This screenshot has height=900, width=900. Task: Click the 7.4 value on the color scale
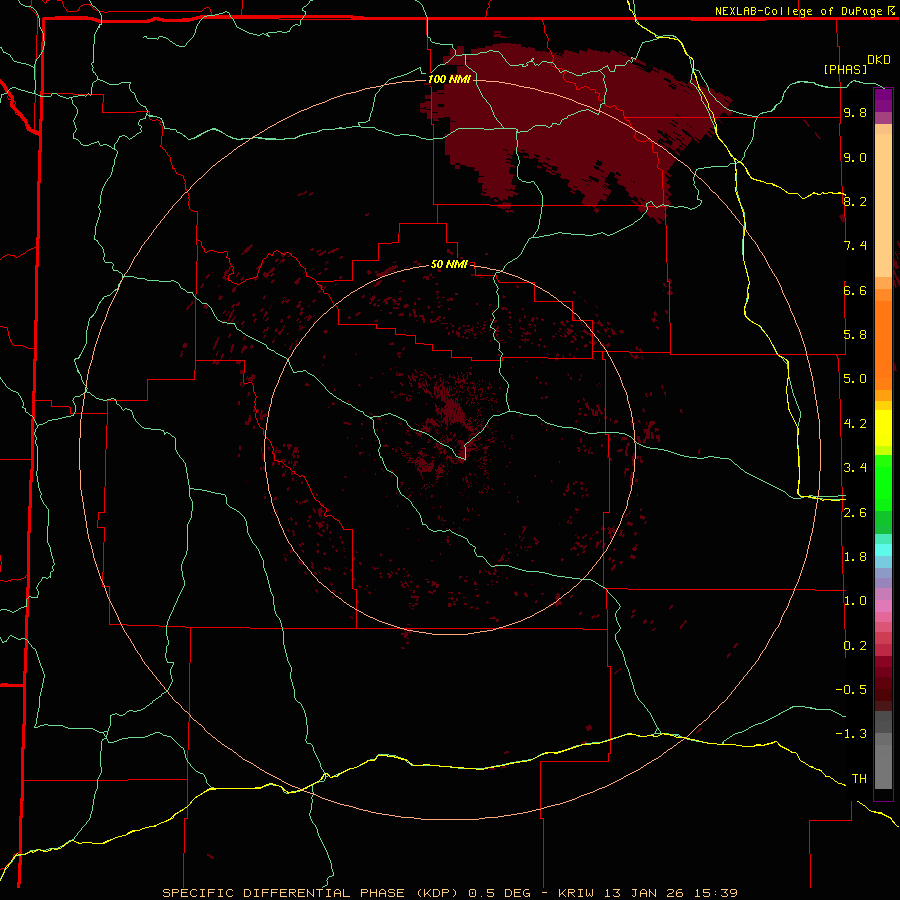[855, 246]
